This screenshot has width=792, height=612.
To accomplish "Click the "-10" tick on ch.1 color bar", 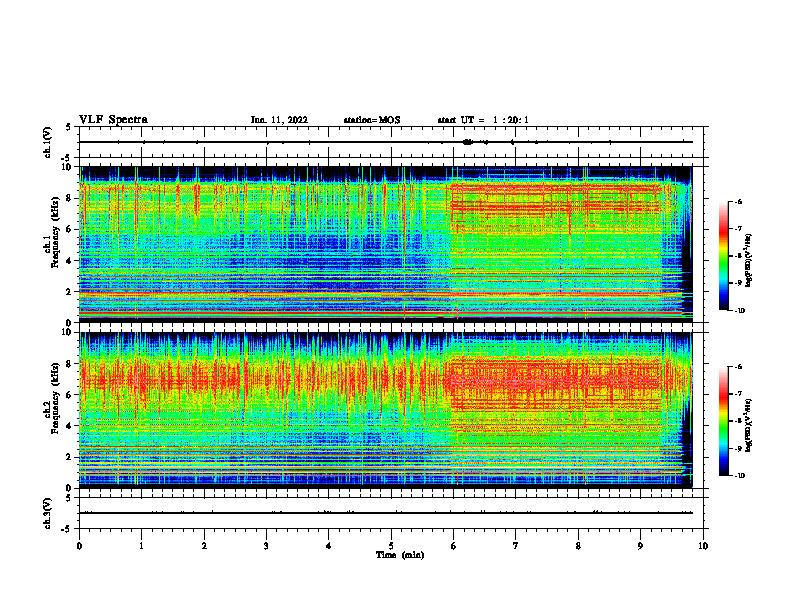I will click(739, 311).
